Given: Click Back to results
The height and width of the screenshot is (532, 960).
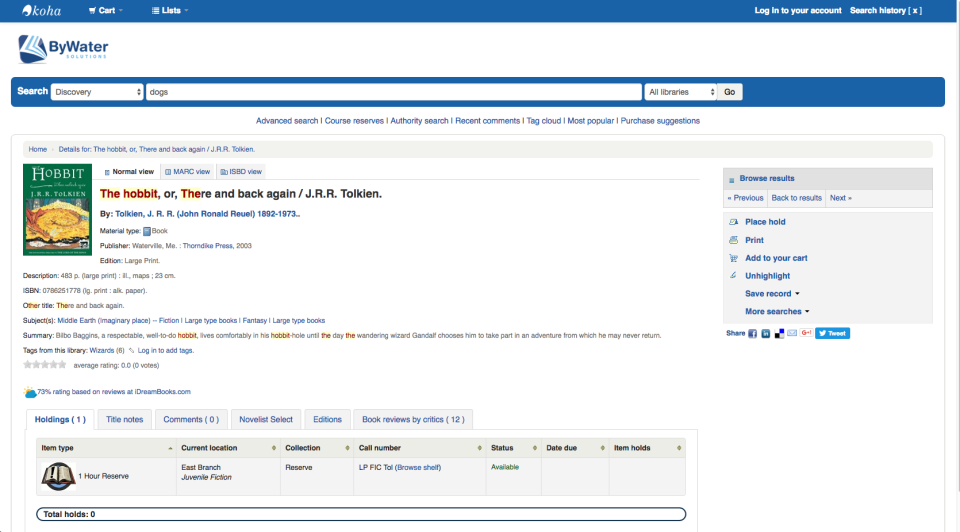Looking at the screenshot, I should 796,198.
